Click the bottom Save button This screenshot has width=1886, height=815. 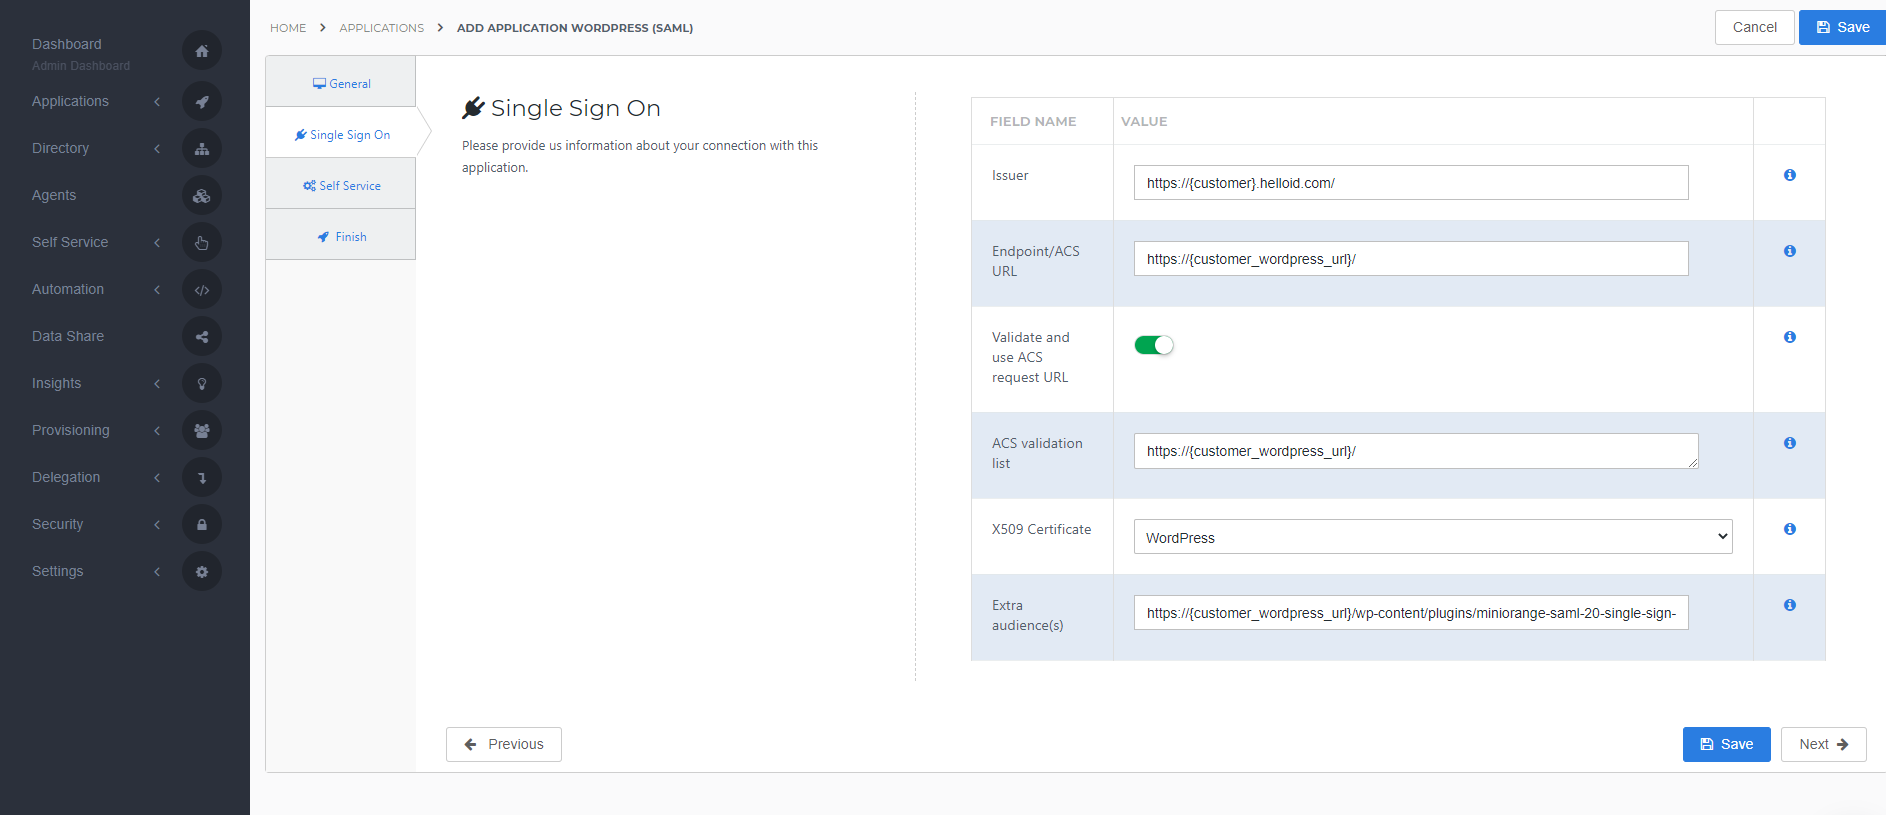[1727, 744]
